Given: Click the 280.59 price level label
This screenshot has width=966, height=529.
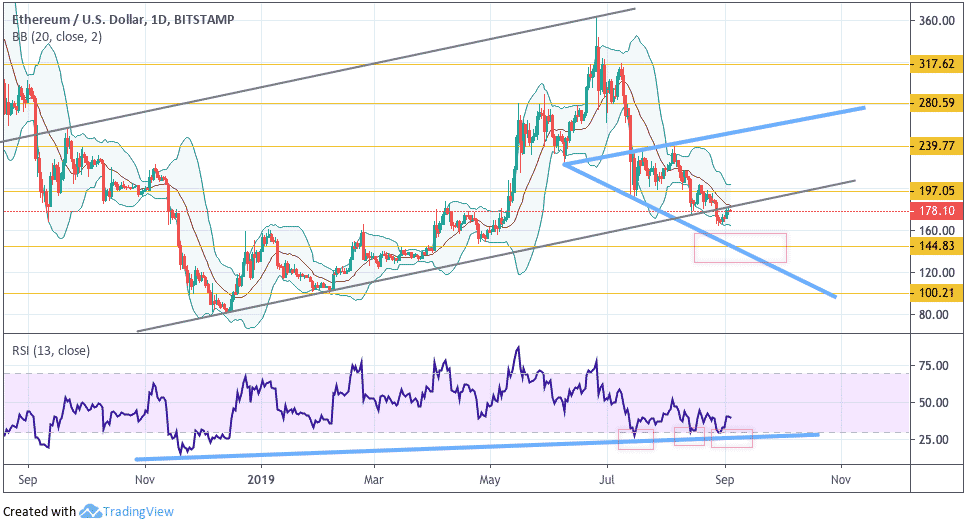Looking at the screenshot, I should click(935, 103).
